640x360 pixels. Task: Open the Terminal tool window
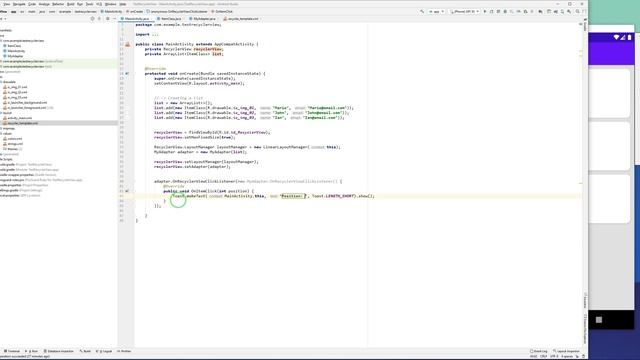coord(12,351)
